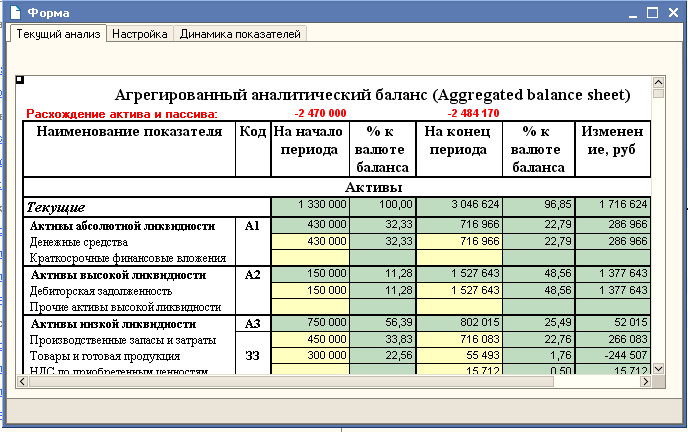
Task: Select the Денежные средства row label
Action: pyautogui.click(x=79, y=243)
